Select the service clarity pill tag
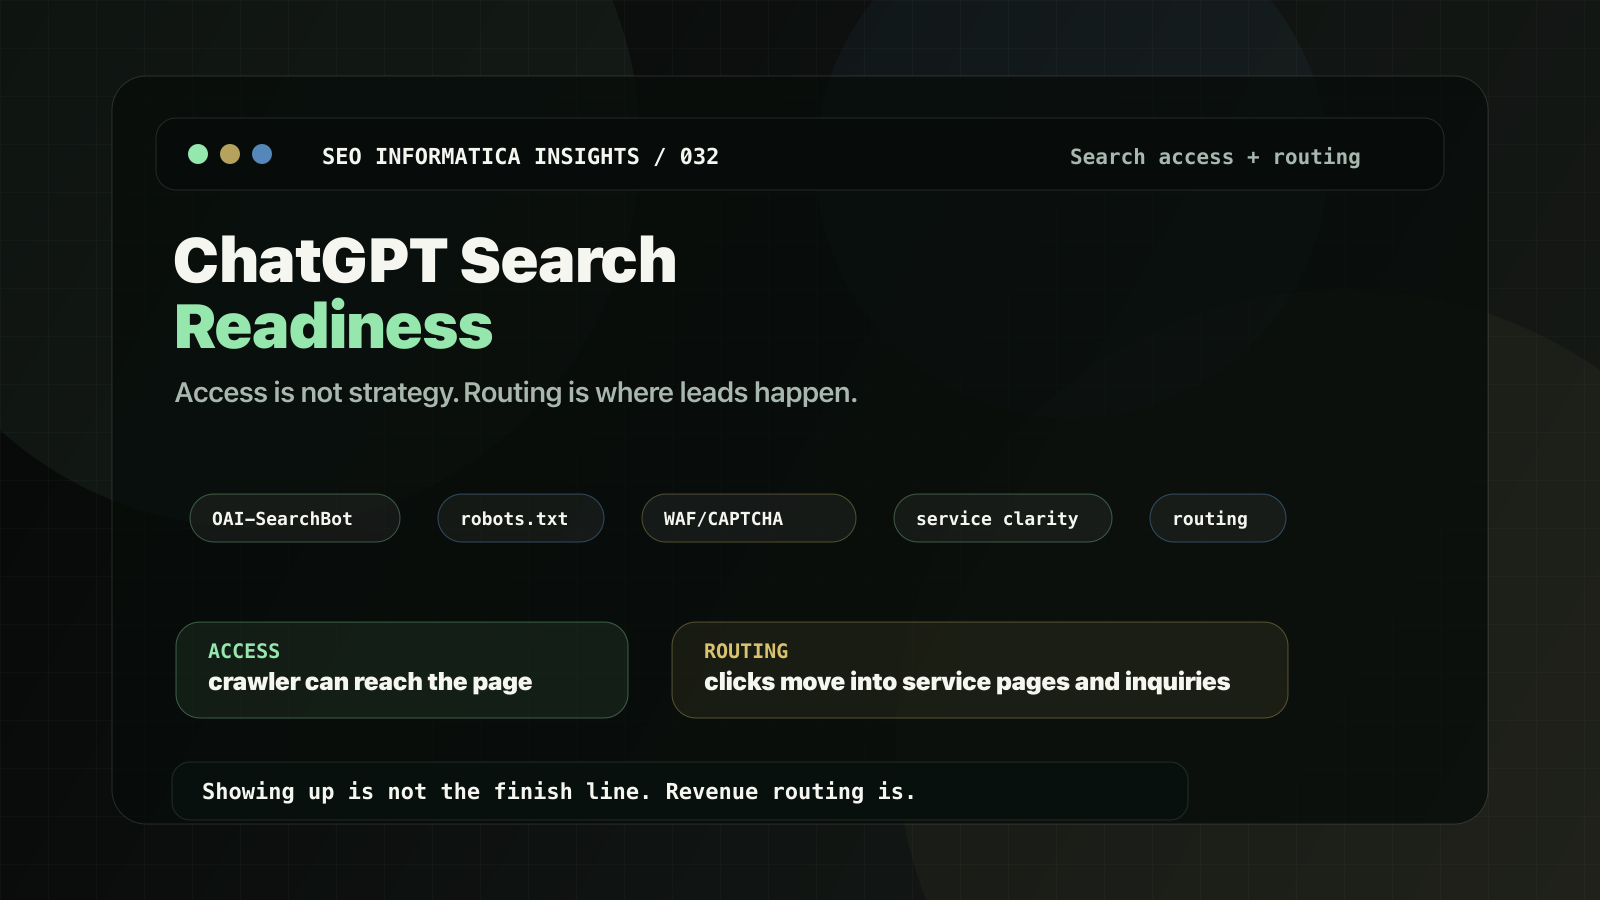1600x900 pixels. (1003, 518)
